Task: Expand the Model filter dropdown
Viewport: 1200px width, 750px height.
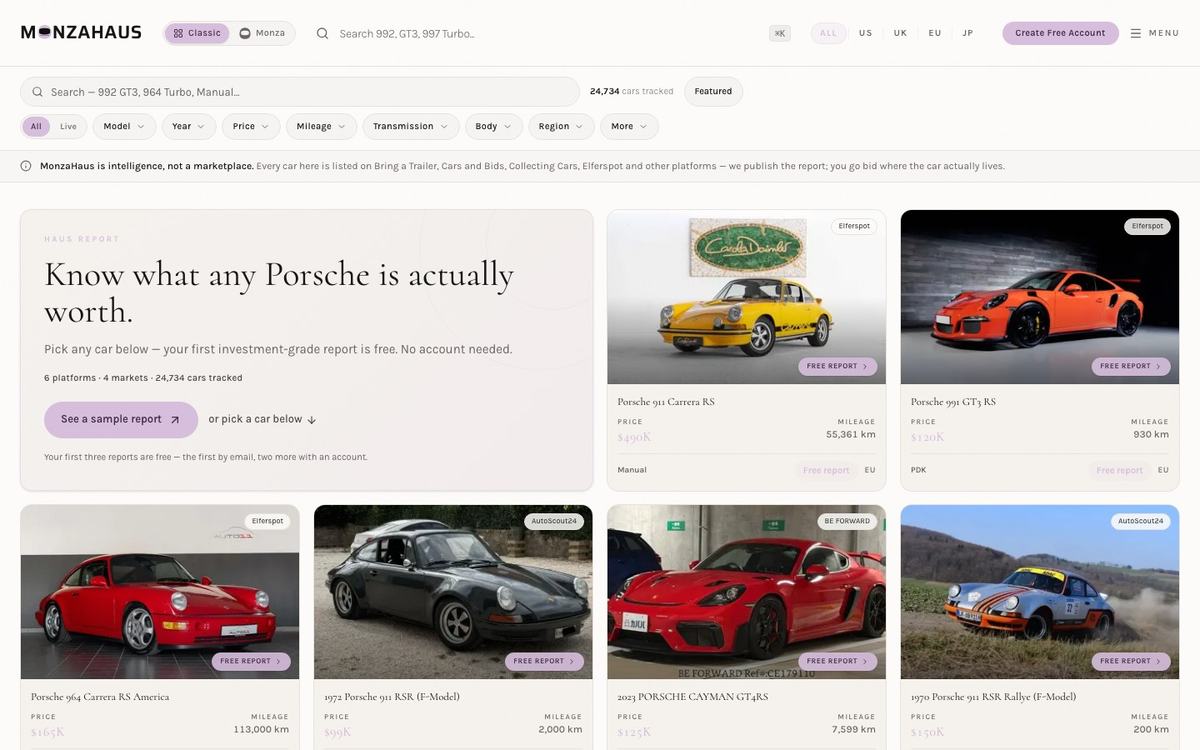Action: click(x=124, y=127)
